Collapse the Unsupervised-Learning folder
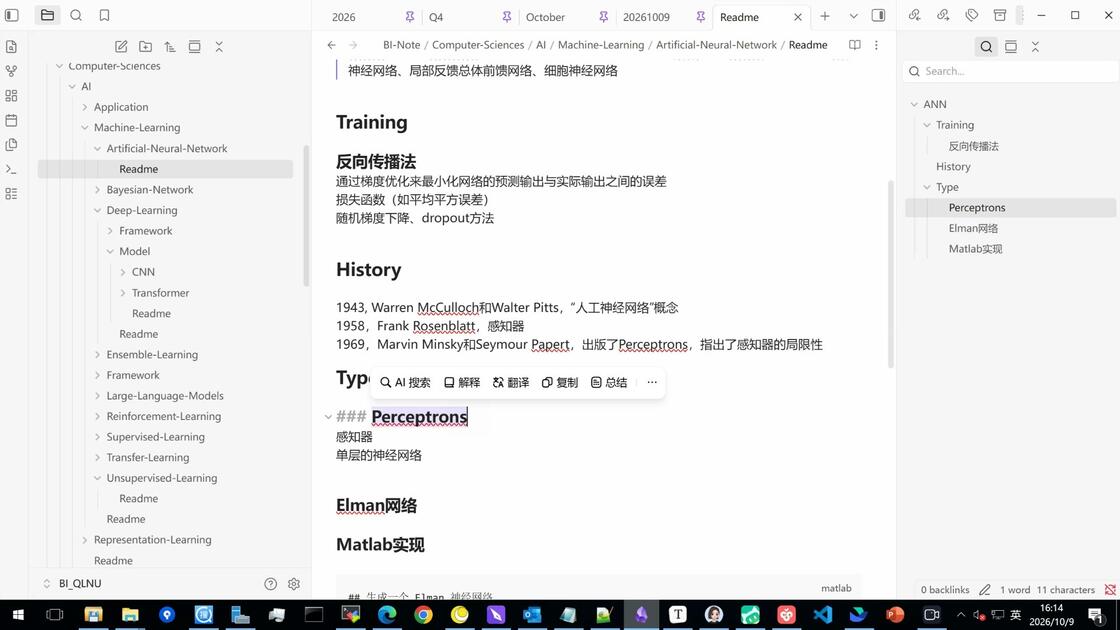This screenshot has height=630, width=1120. pyautogui.click(x=98, y=478)
